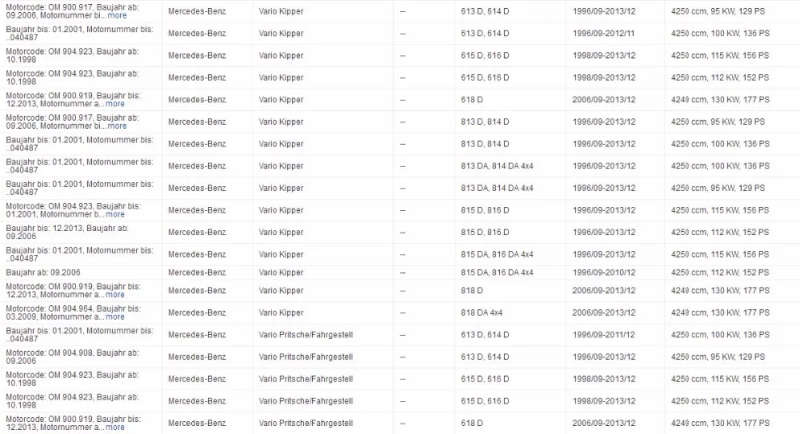Viewport: 800px width, 434px height.
Task: Click Mercedes-Benz in the 818 DA 4x4 row
Action: pos(197,313)
